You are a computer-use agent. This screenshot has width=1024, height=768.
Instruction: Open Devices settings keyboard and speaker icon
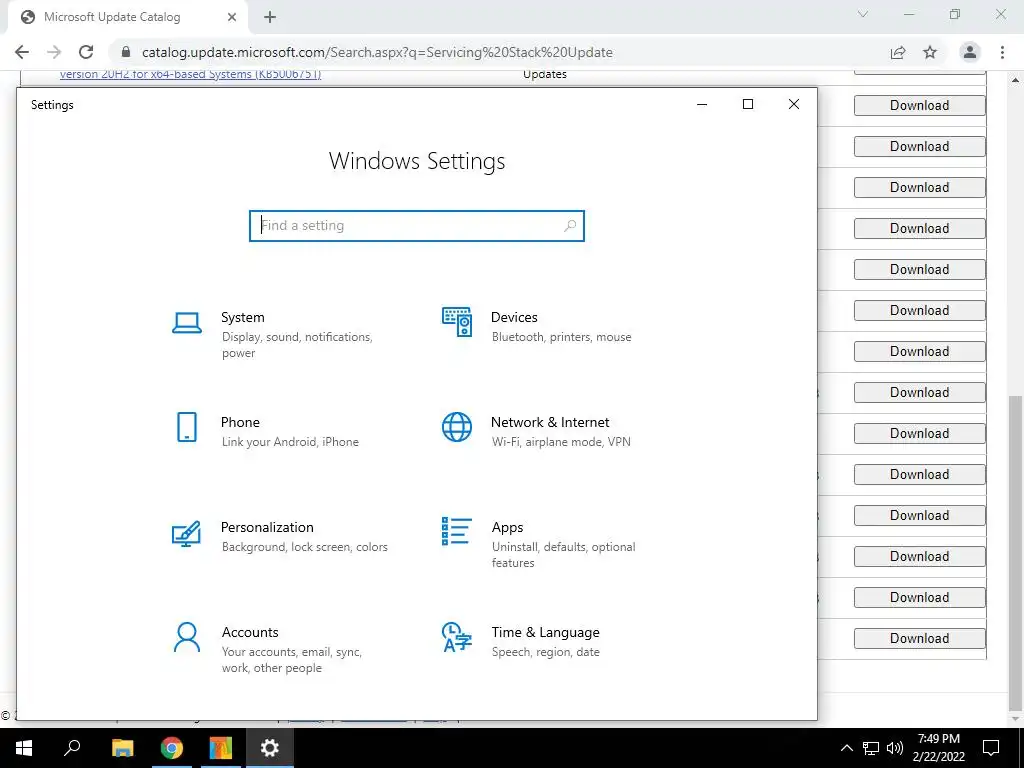point(456,322)
